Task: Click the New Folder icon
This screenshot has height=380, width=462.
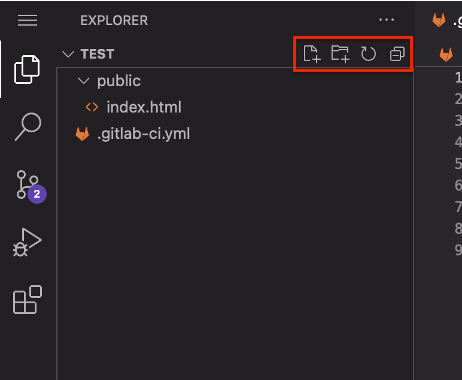Action: [340, 54]
